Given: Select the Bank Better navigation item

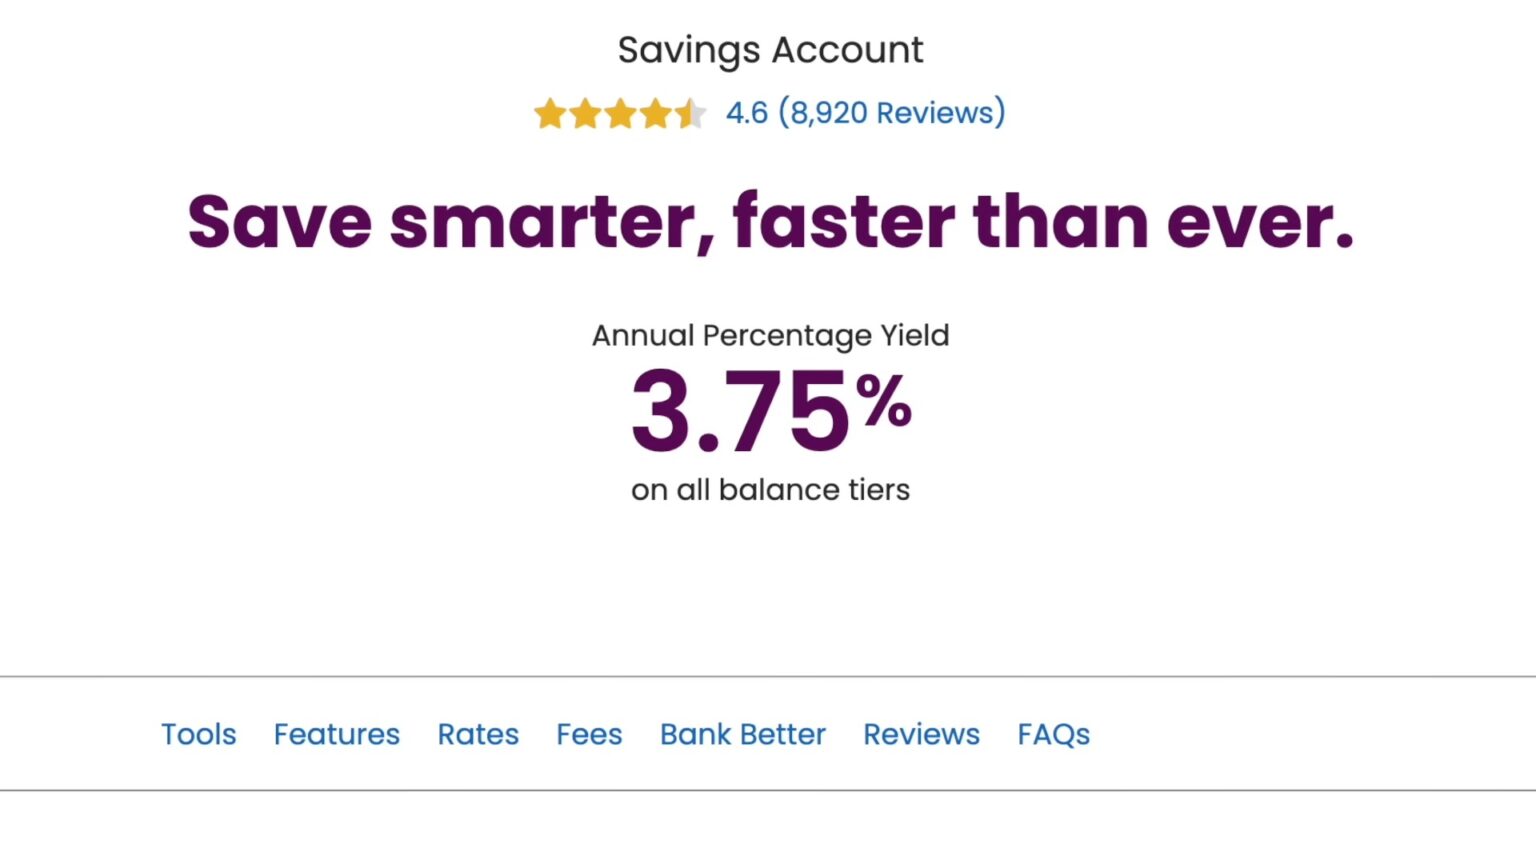Looking at the screenshot, I should [x=742, y=734].
